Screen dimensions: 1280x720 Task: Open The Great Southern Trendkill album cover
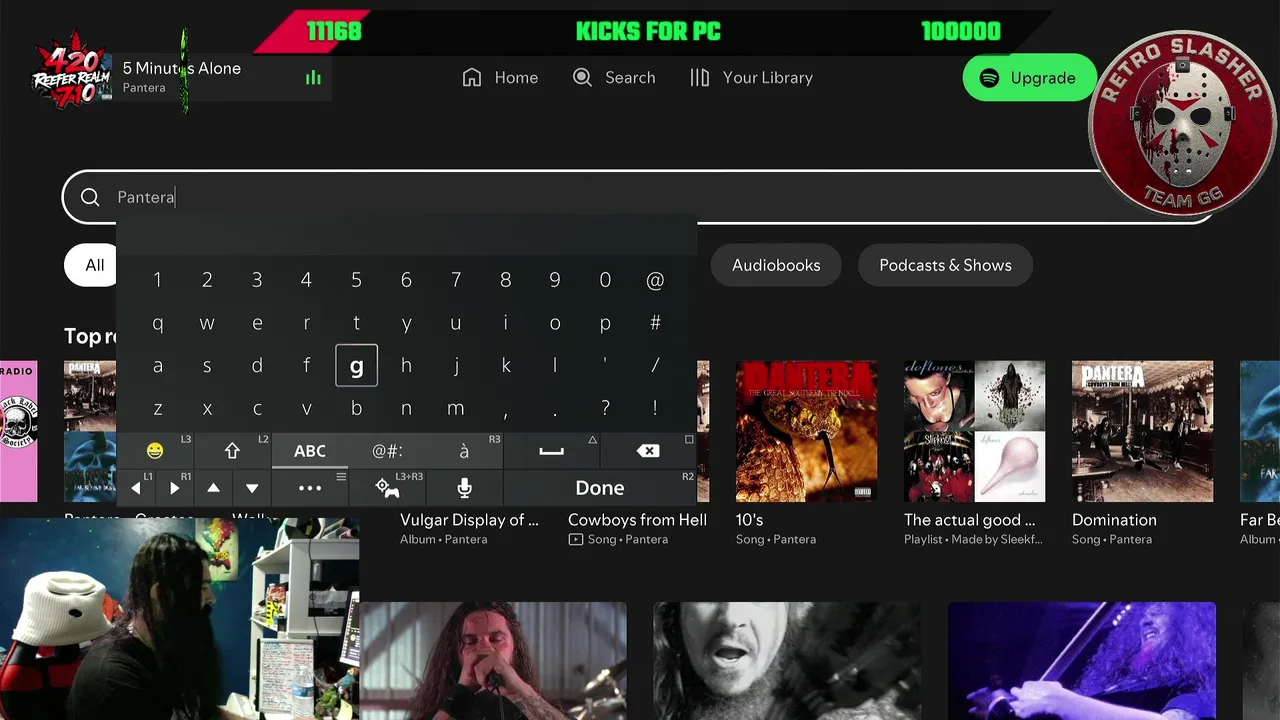click(x=806, y=431)
